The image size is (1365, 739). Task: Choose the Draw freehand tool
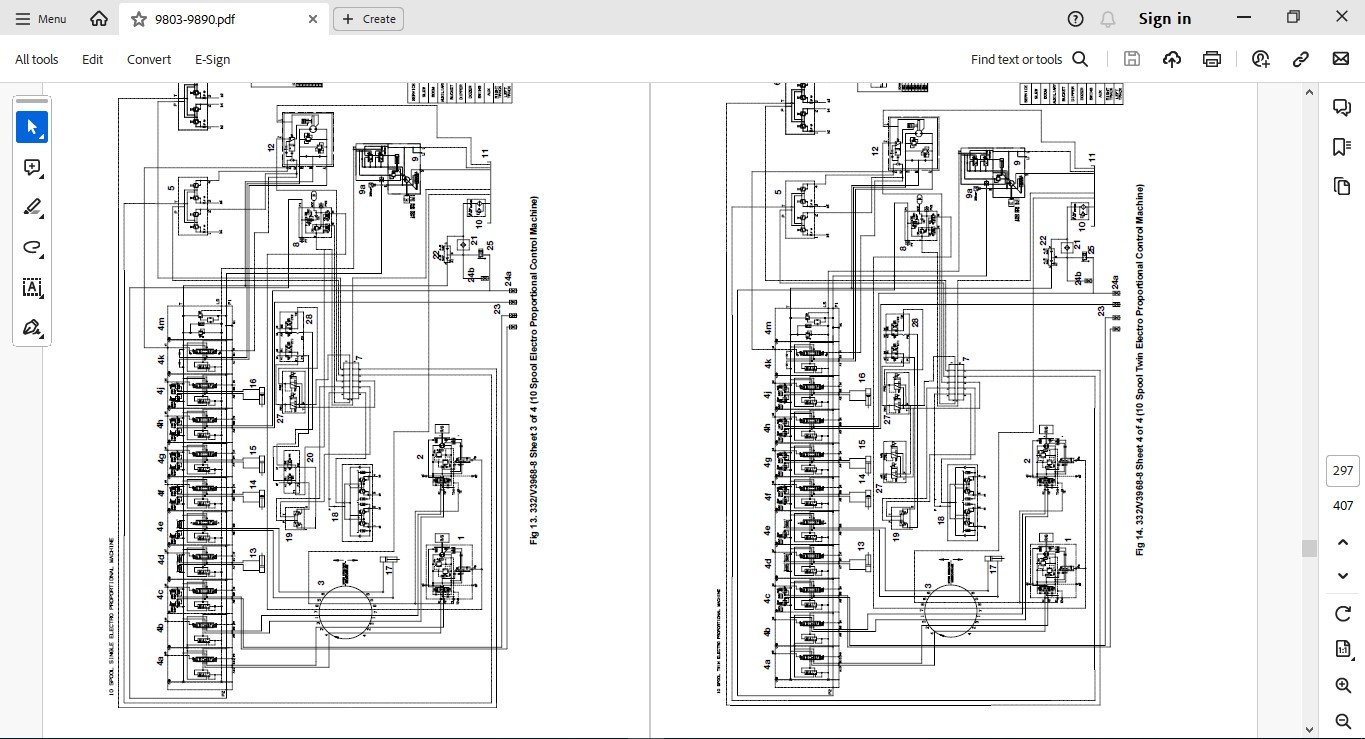coord(32,248)
